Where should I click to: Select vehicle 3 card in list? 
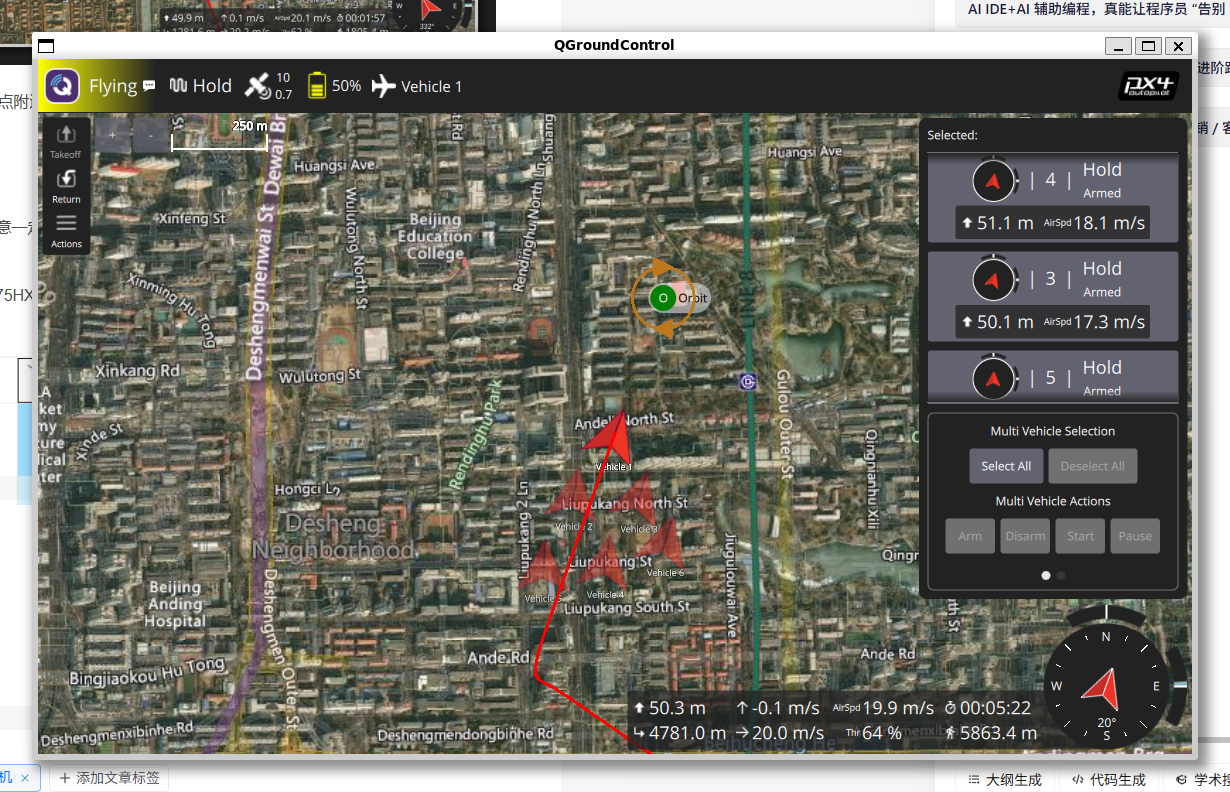(1052, 297)
